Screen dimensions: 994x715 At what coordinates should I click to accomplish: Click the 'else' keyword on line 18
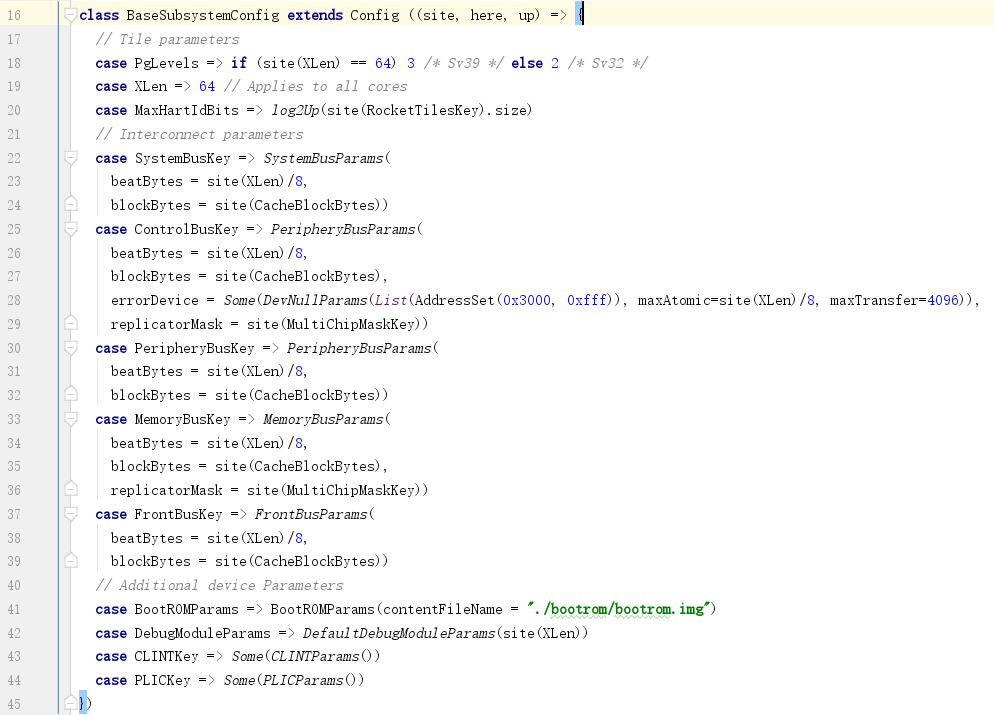pyautogui.click(x=527, y=63)
